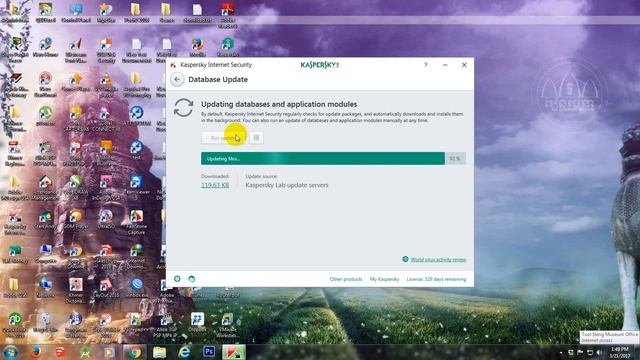Launch Internet Explorer from the taskbar

184,352
